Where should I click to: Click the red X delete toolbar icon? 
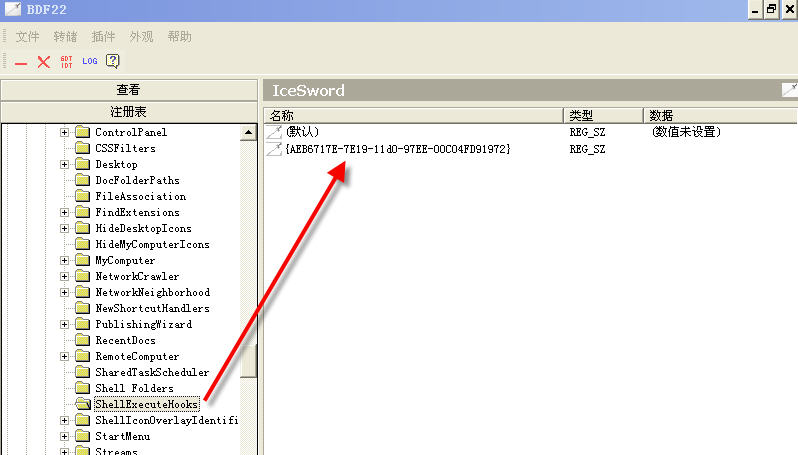[44, 62]
